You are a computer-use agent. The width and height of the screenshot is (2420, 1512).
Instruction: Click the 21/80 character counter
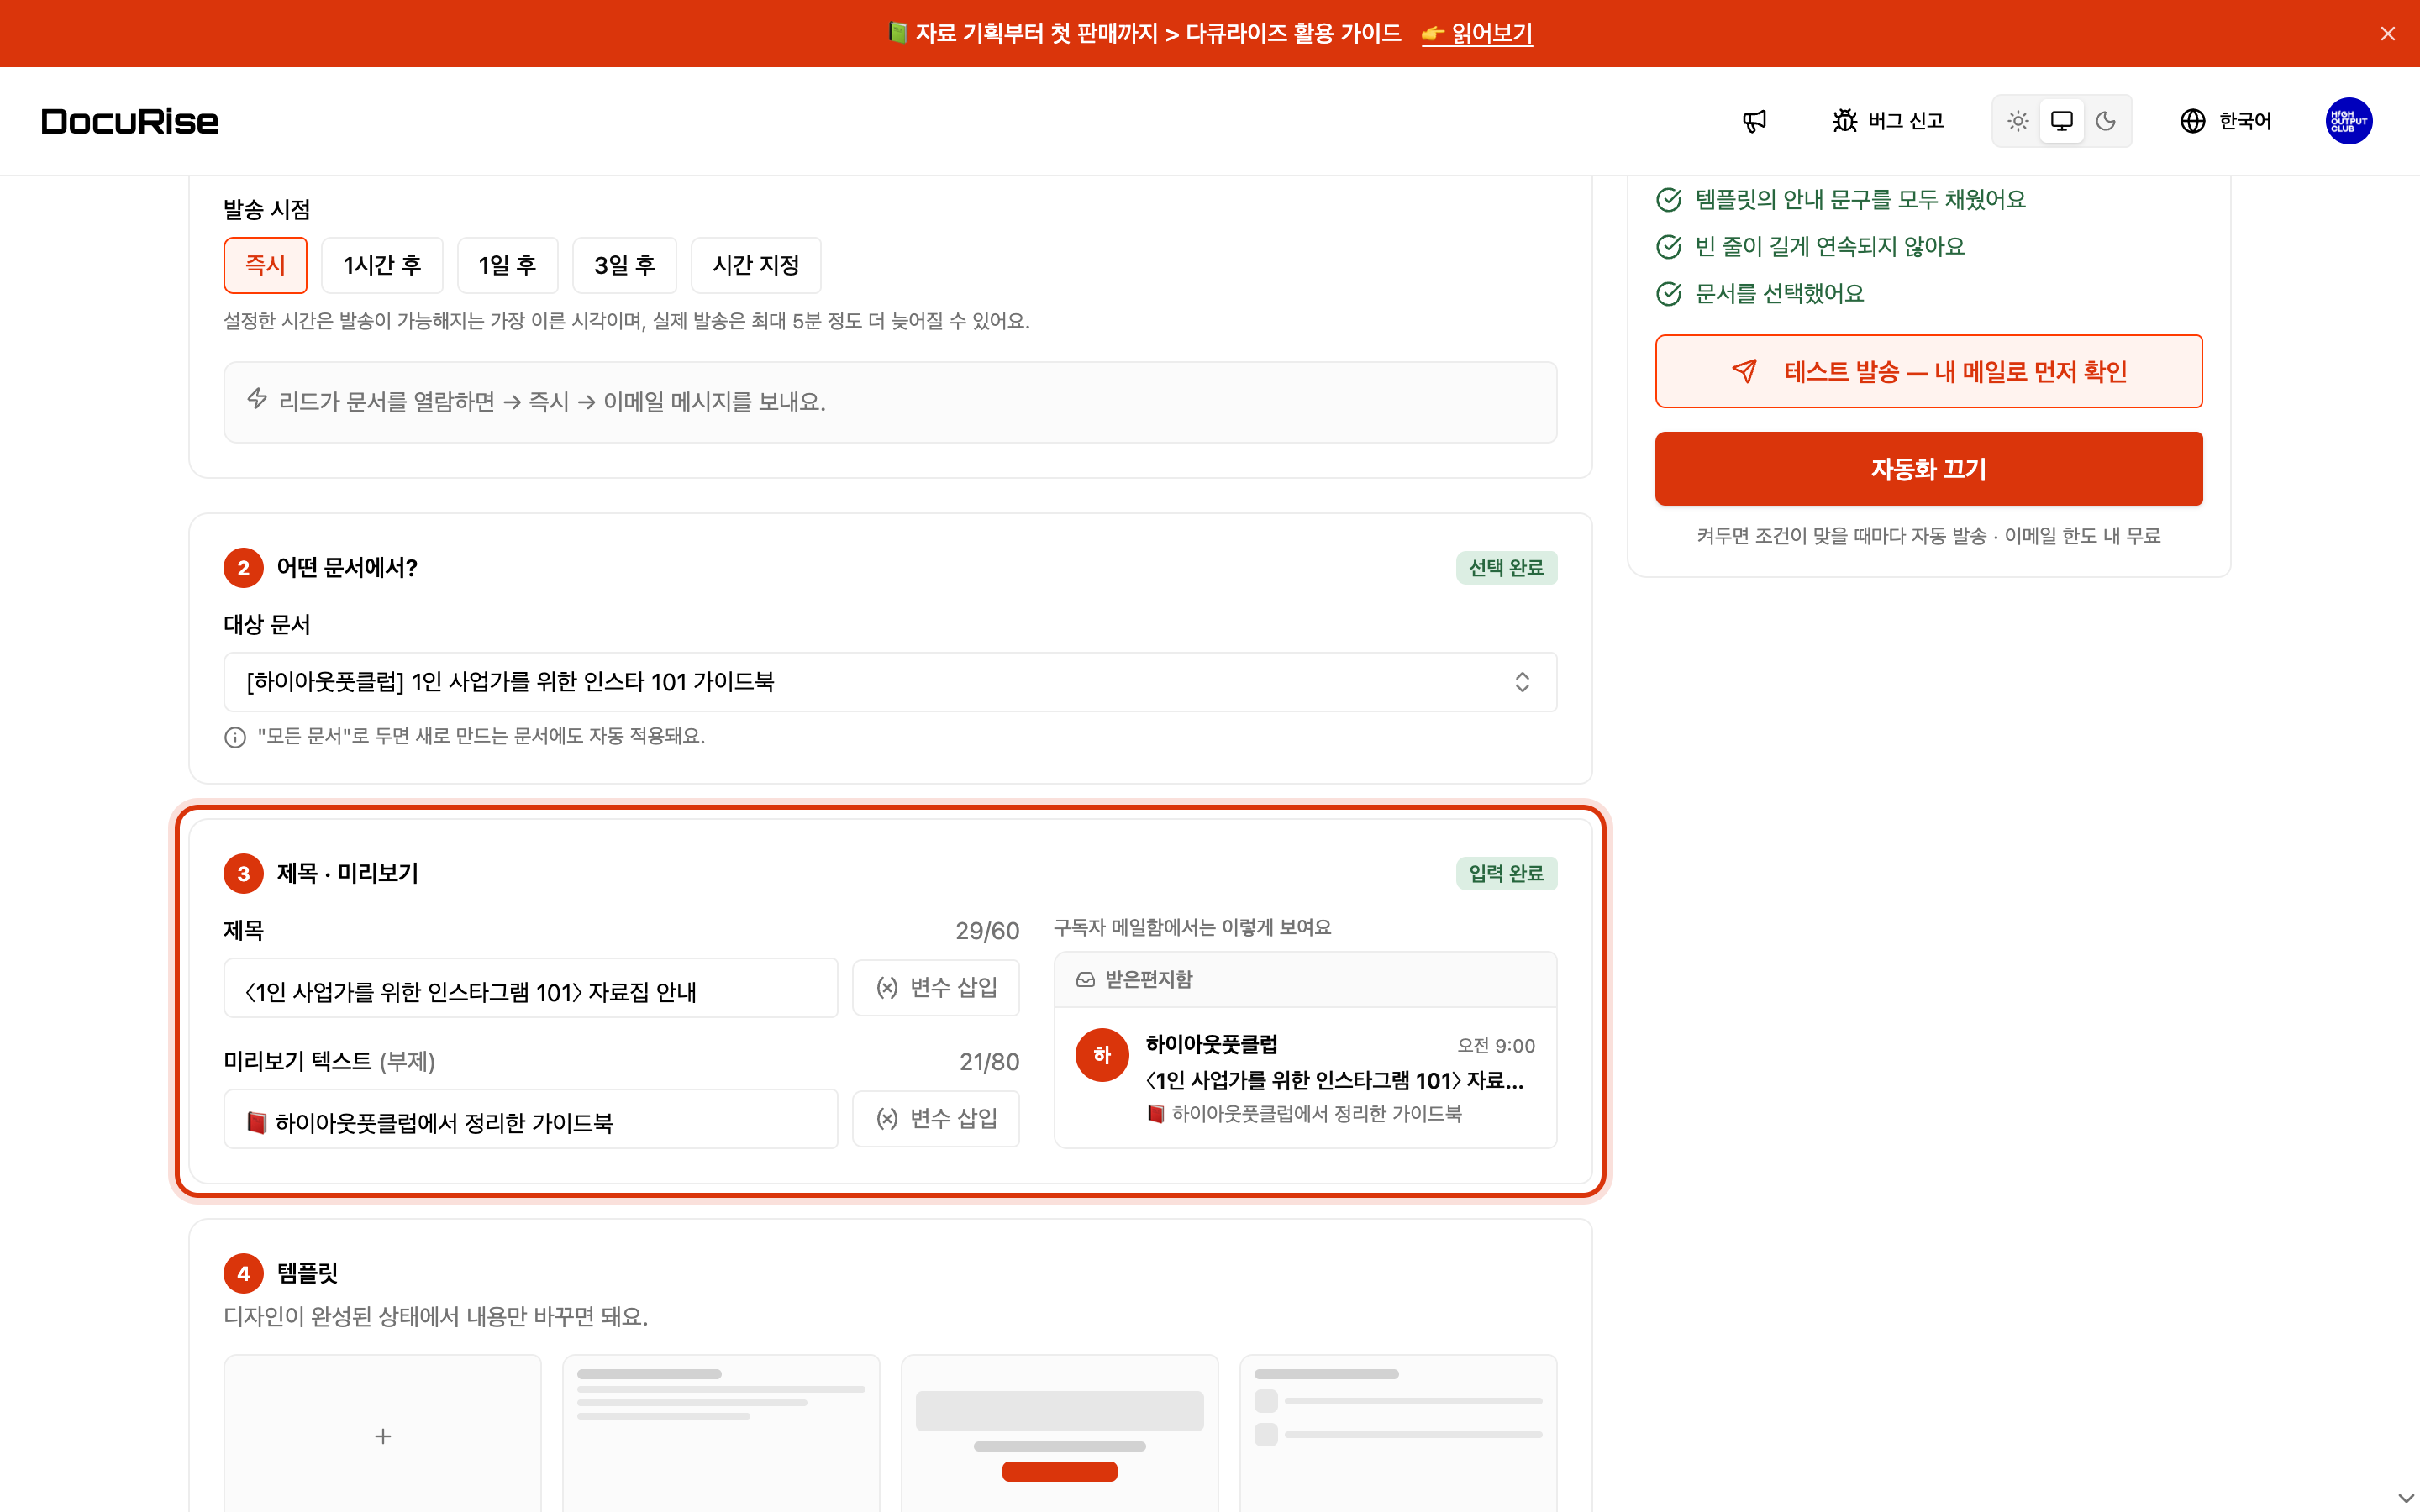989,1062
